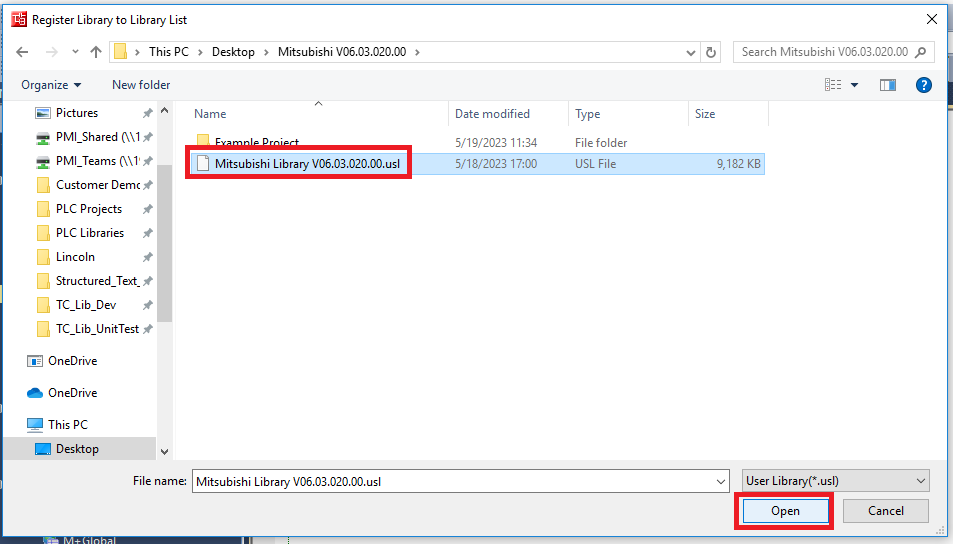Click the Search Mitsubishi V06.03.020.00 box

click(825, 52)
